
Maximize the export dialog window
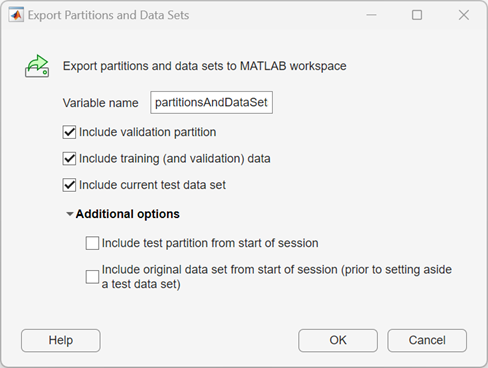[x=417, y=15]
